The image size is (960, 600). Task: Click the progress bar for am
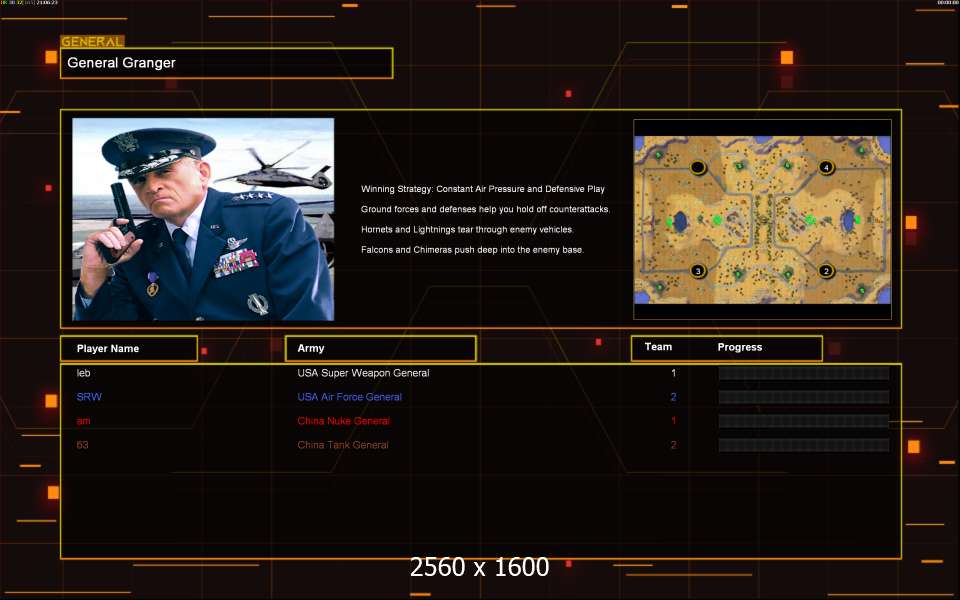click(803, 421)
